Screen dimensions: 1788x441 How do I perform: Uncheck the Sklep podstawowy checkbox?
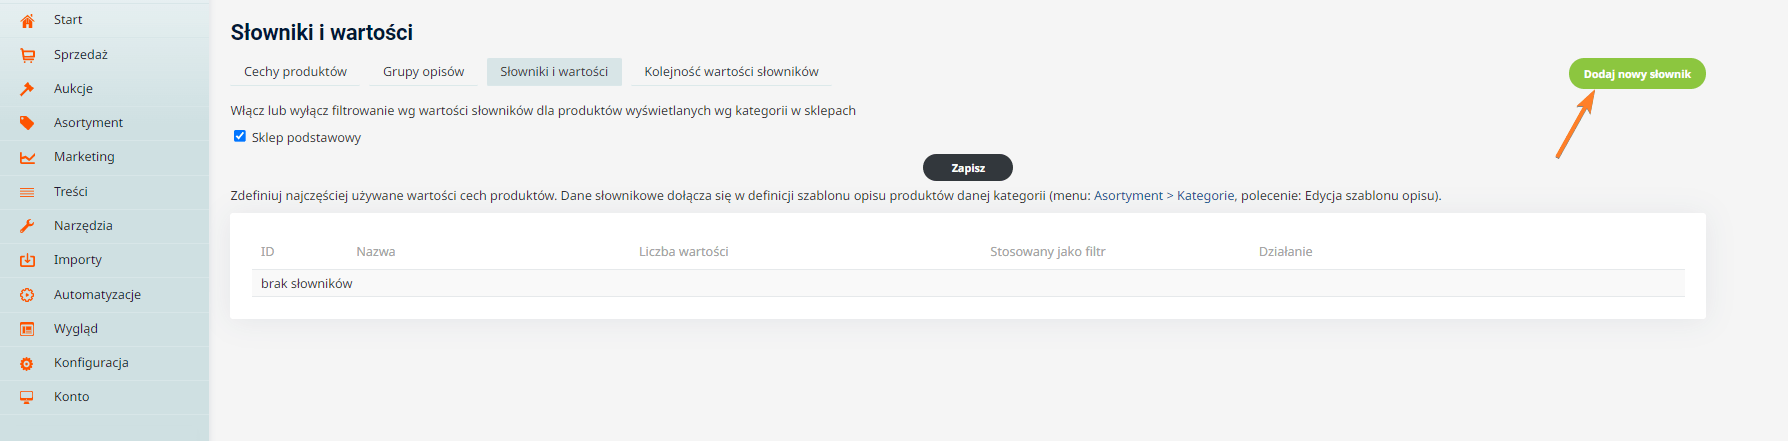tap(240, 136)
